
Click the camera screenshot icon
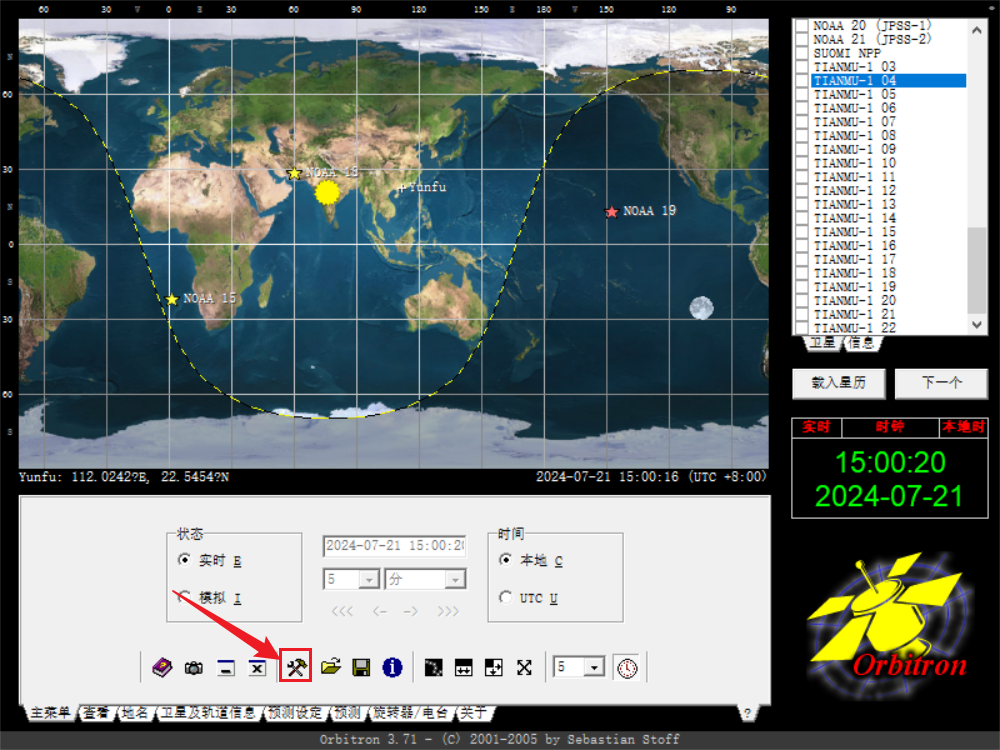coord(194,668)
